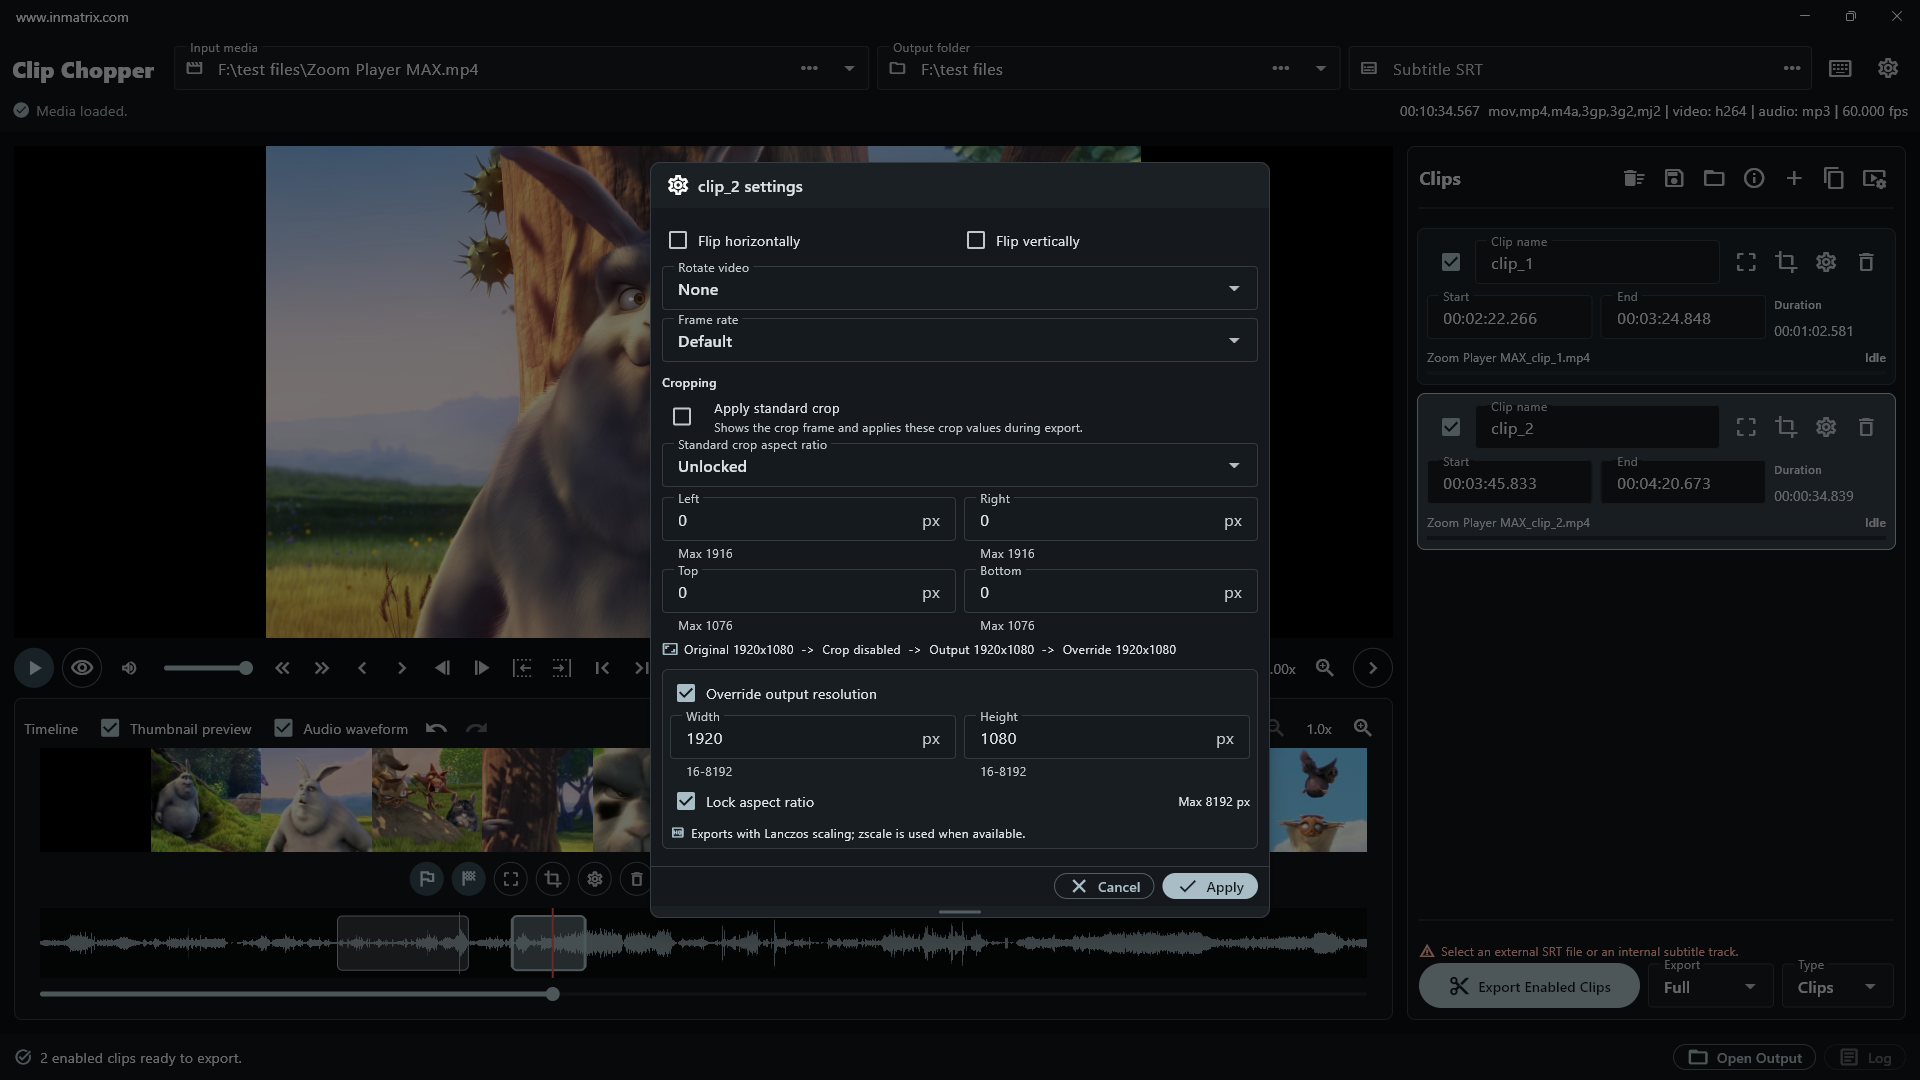Click the fullscreen frame icon under the timeline
Viewport: 1920px width, 1080px height.
(511, 879)
